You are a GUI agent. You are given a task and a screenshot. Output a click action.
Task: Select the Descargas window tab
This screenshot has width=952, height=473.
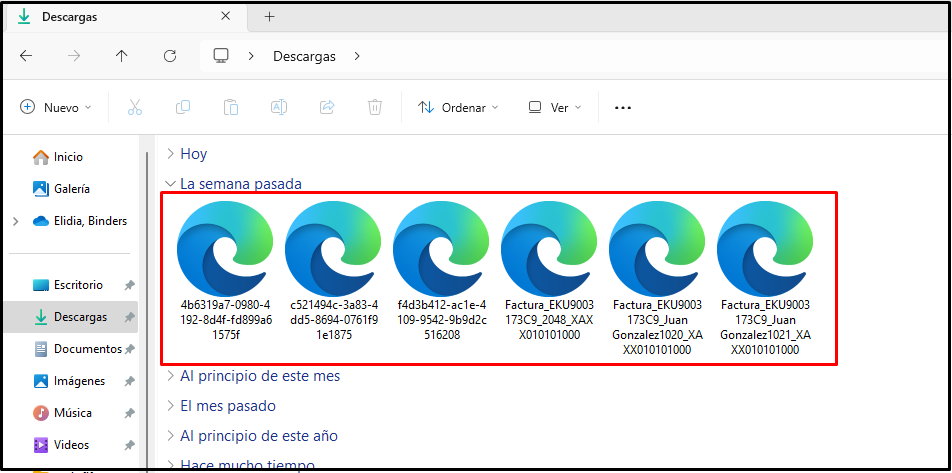pyautogui.click(x=125, y=17)
